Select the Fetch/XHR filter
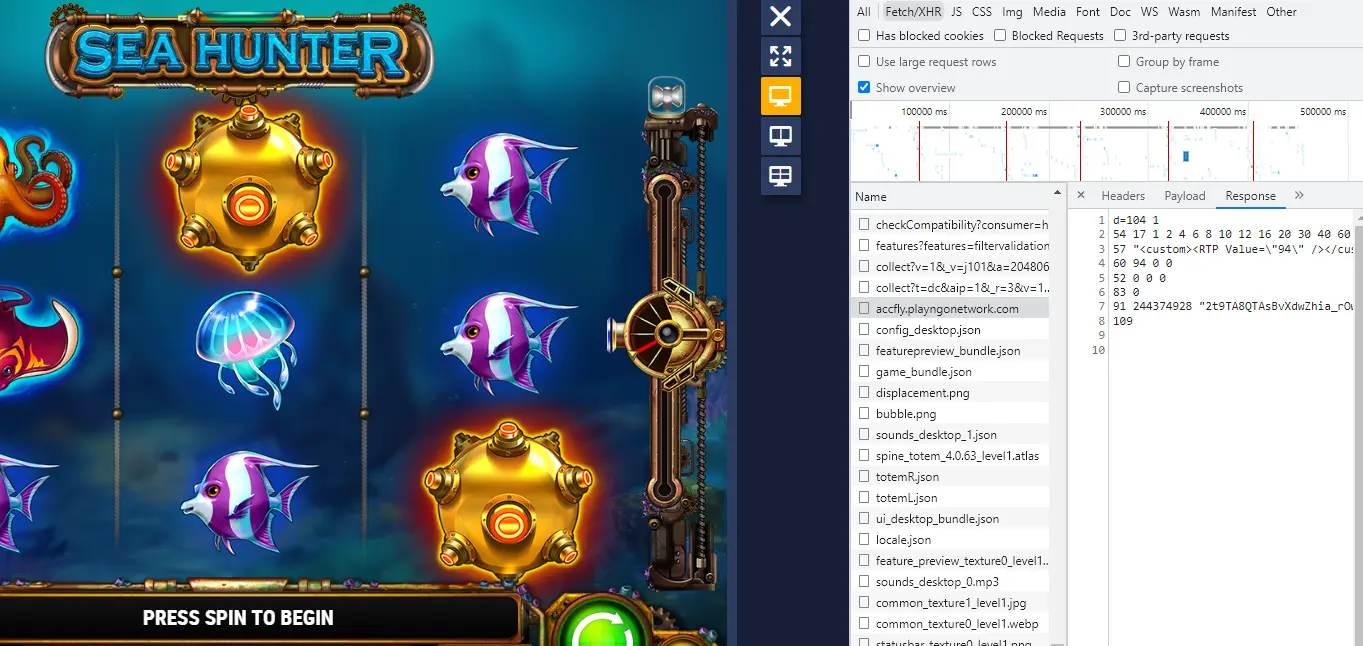Viewport: 1363px width, 646px height. (913, 12)
